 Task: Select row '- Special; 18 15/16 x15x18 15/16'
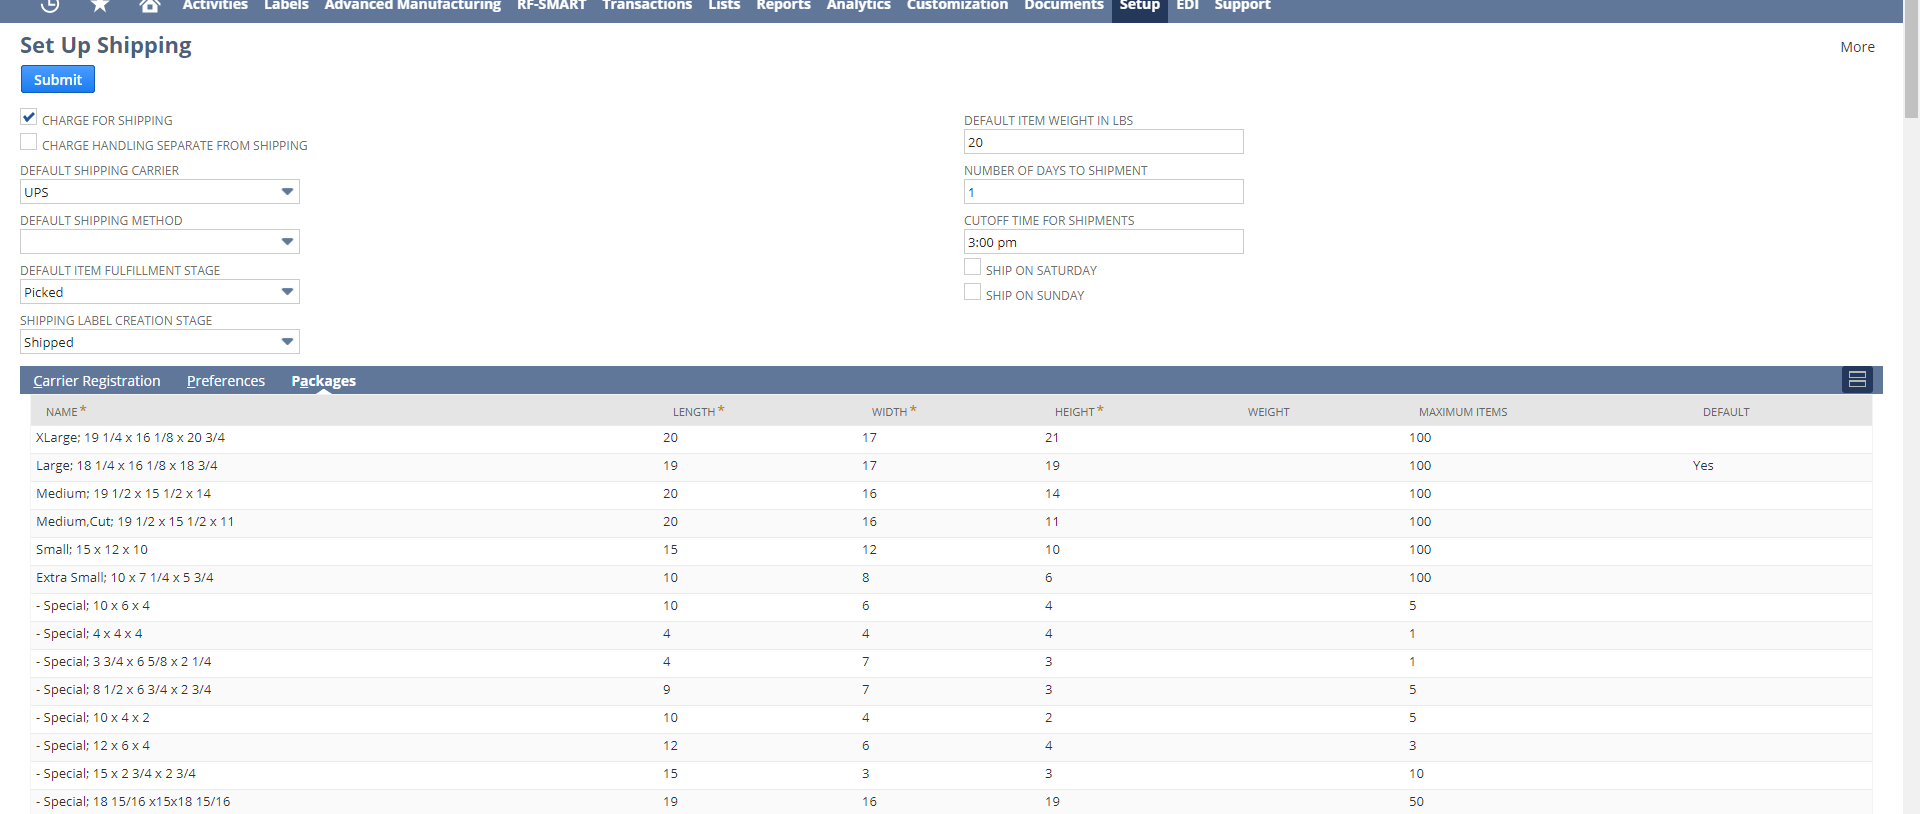pos(951,801)
